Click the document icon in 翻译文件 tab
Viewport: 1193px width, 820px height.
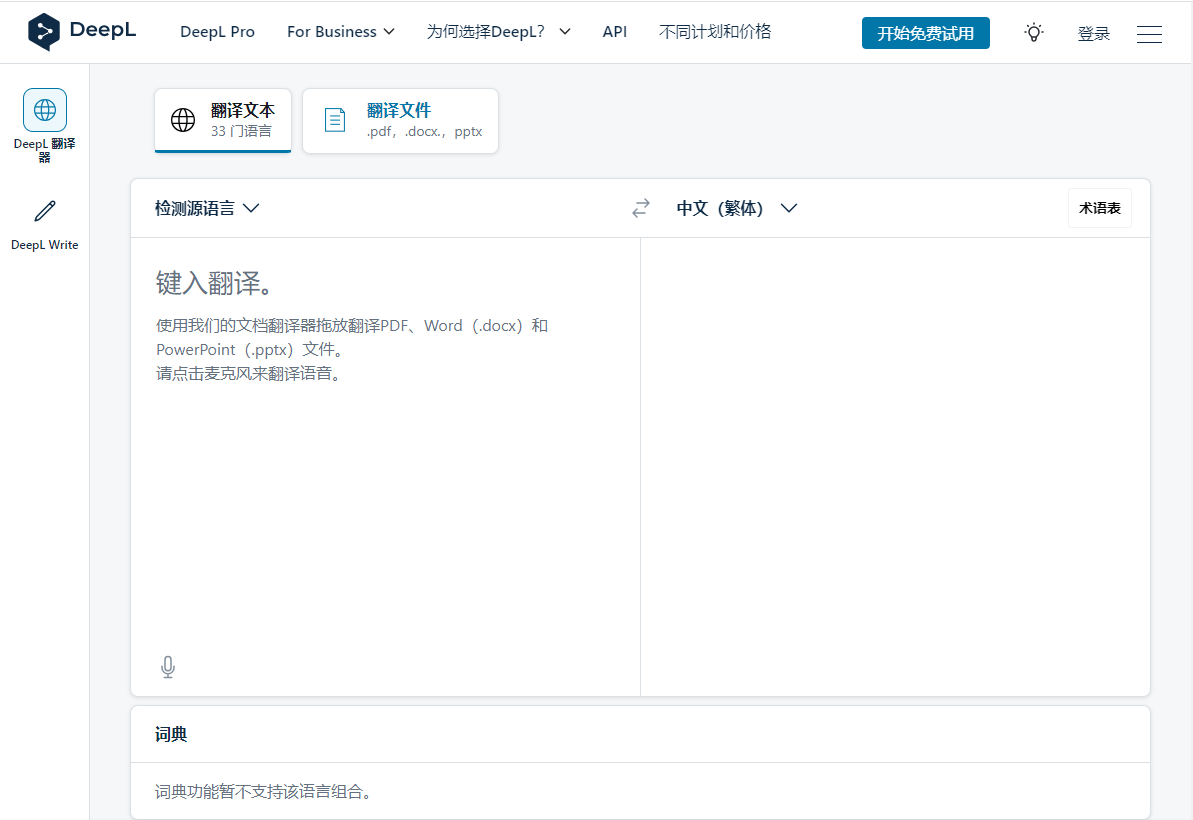tap(335, 120)
